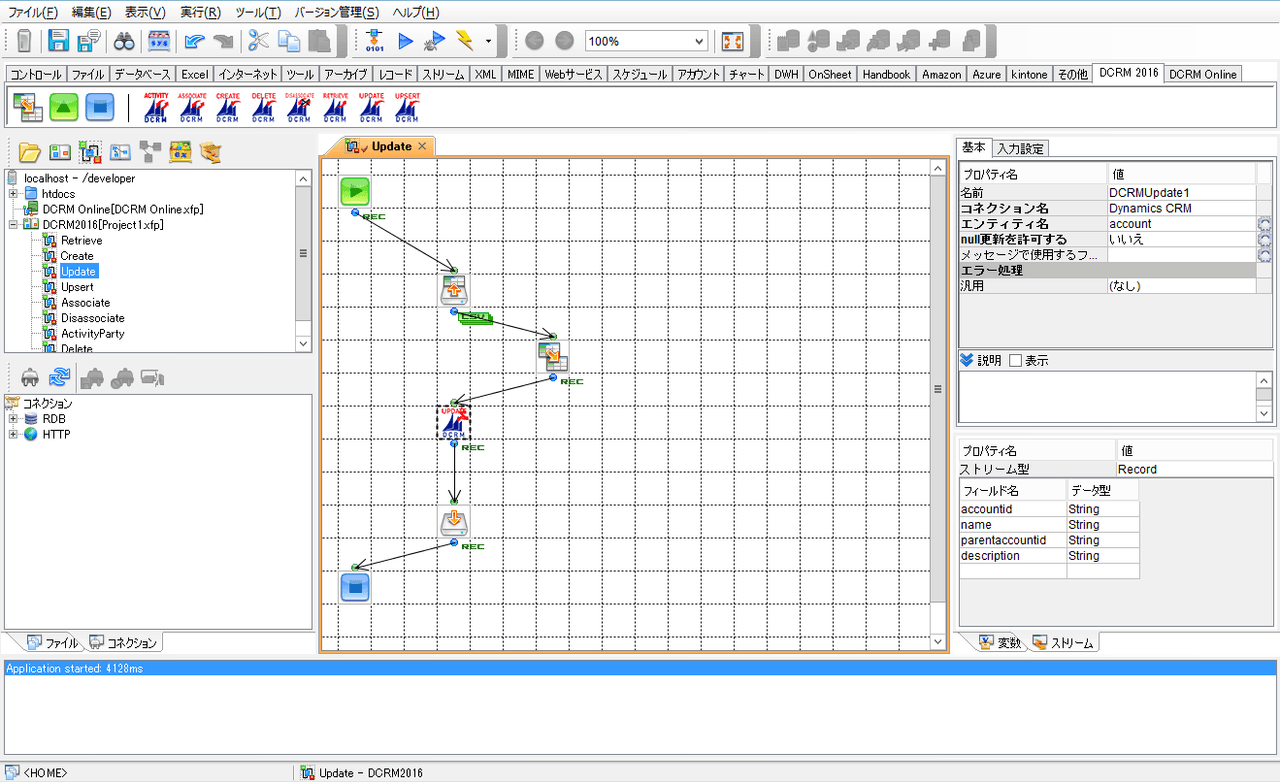Screen dimensions: 1280x782
Task: Switch to the データベース component tab
Action: coord(142,74)
